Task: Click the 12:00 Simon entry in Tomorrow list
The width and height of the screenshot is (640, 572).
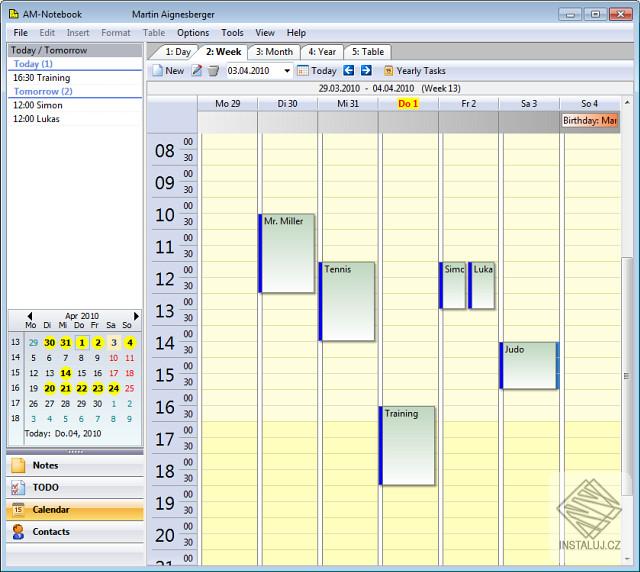Action: (75, 105)
